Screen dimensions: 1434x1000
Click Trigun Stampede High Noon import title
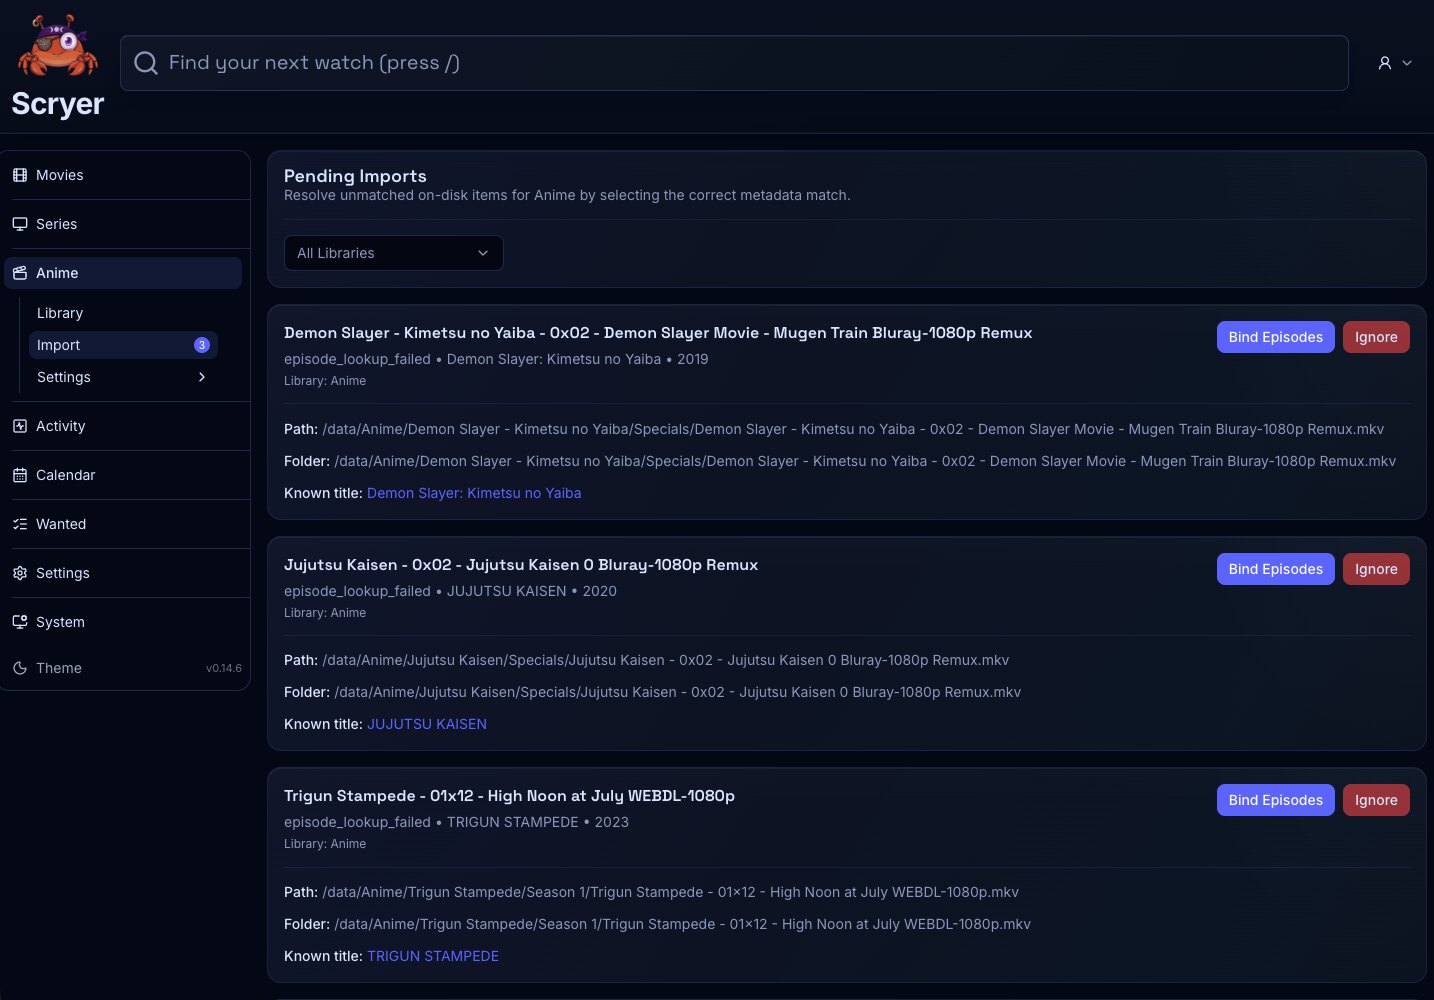pyautogui.click(x=509, y=796)
